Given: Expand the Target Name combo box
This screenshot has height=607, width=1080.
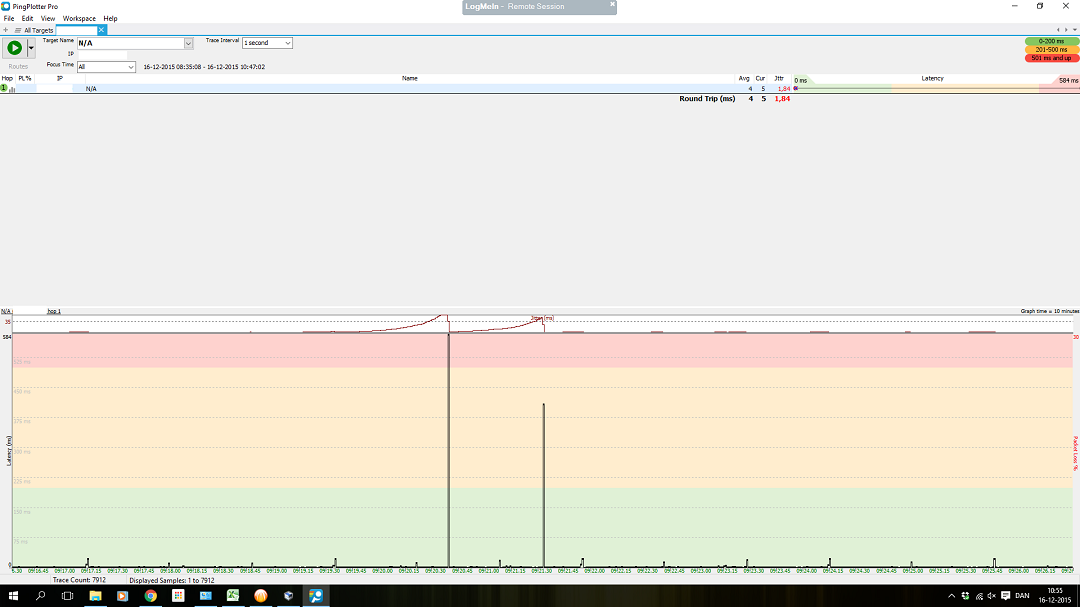Looking at the screenshot, I should tap(188, 44).
